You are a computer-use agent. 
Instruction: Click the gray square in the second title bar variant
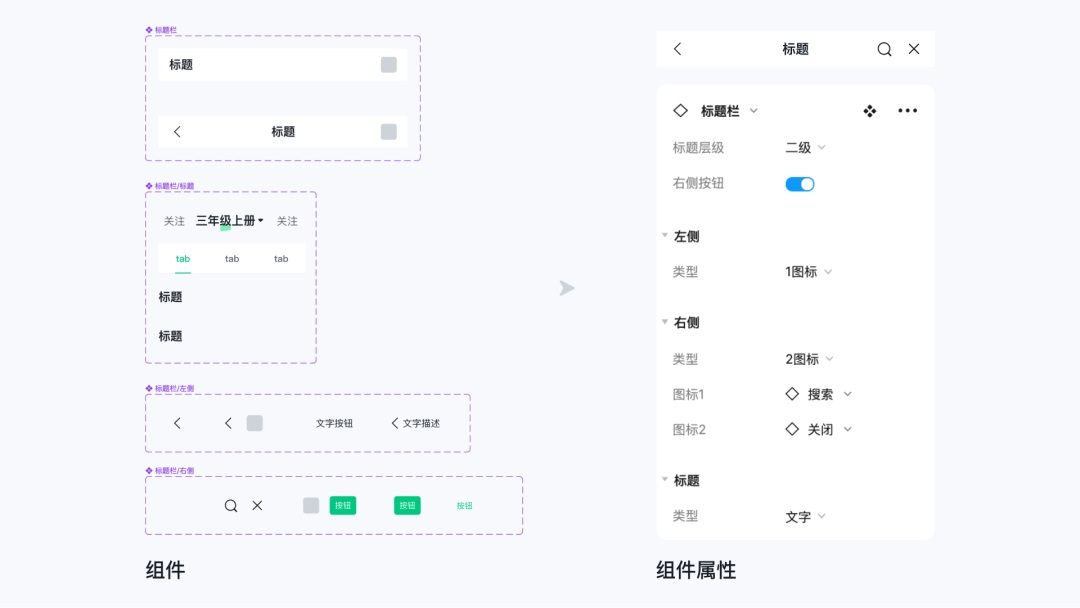(388, 132)
